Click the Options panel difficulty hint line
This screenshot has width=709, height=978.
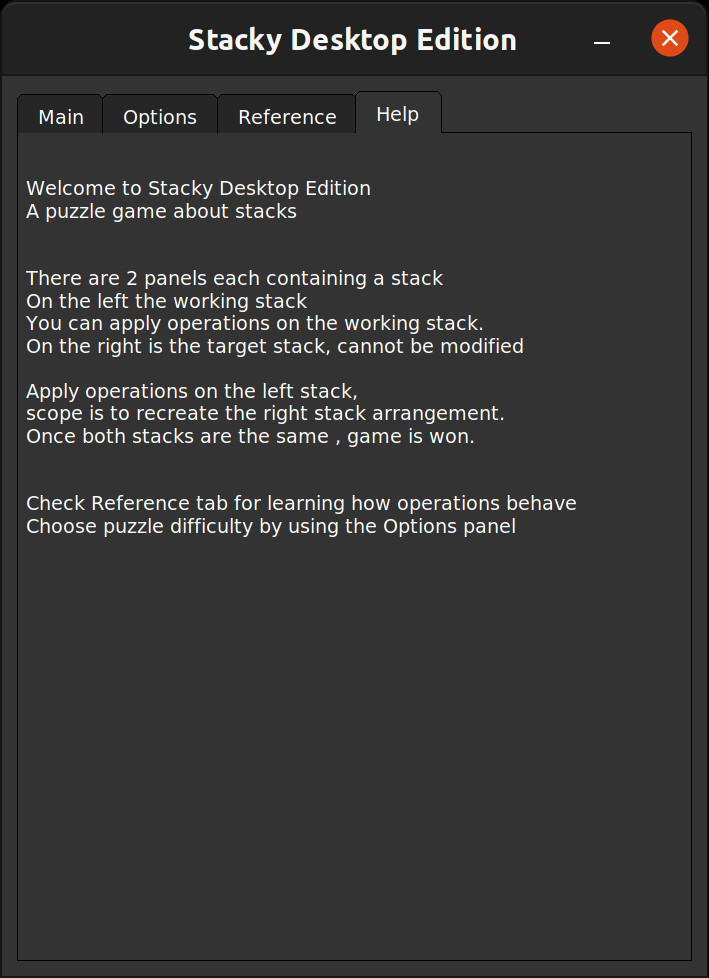[272, 526]
